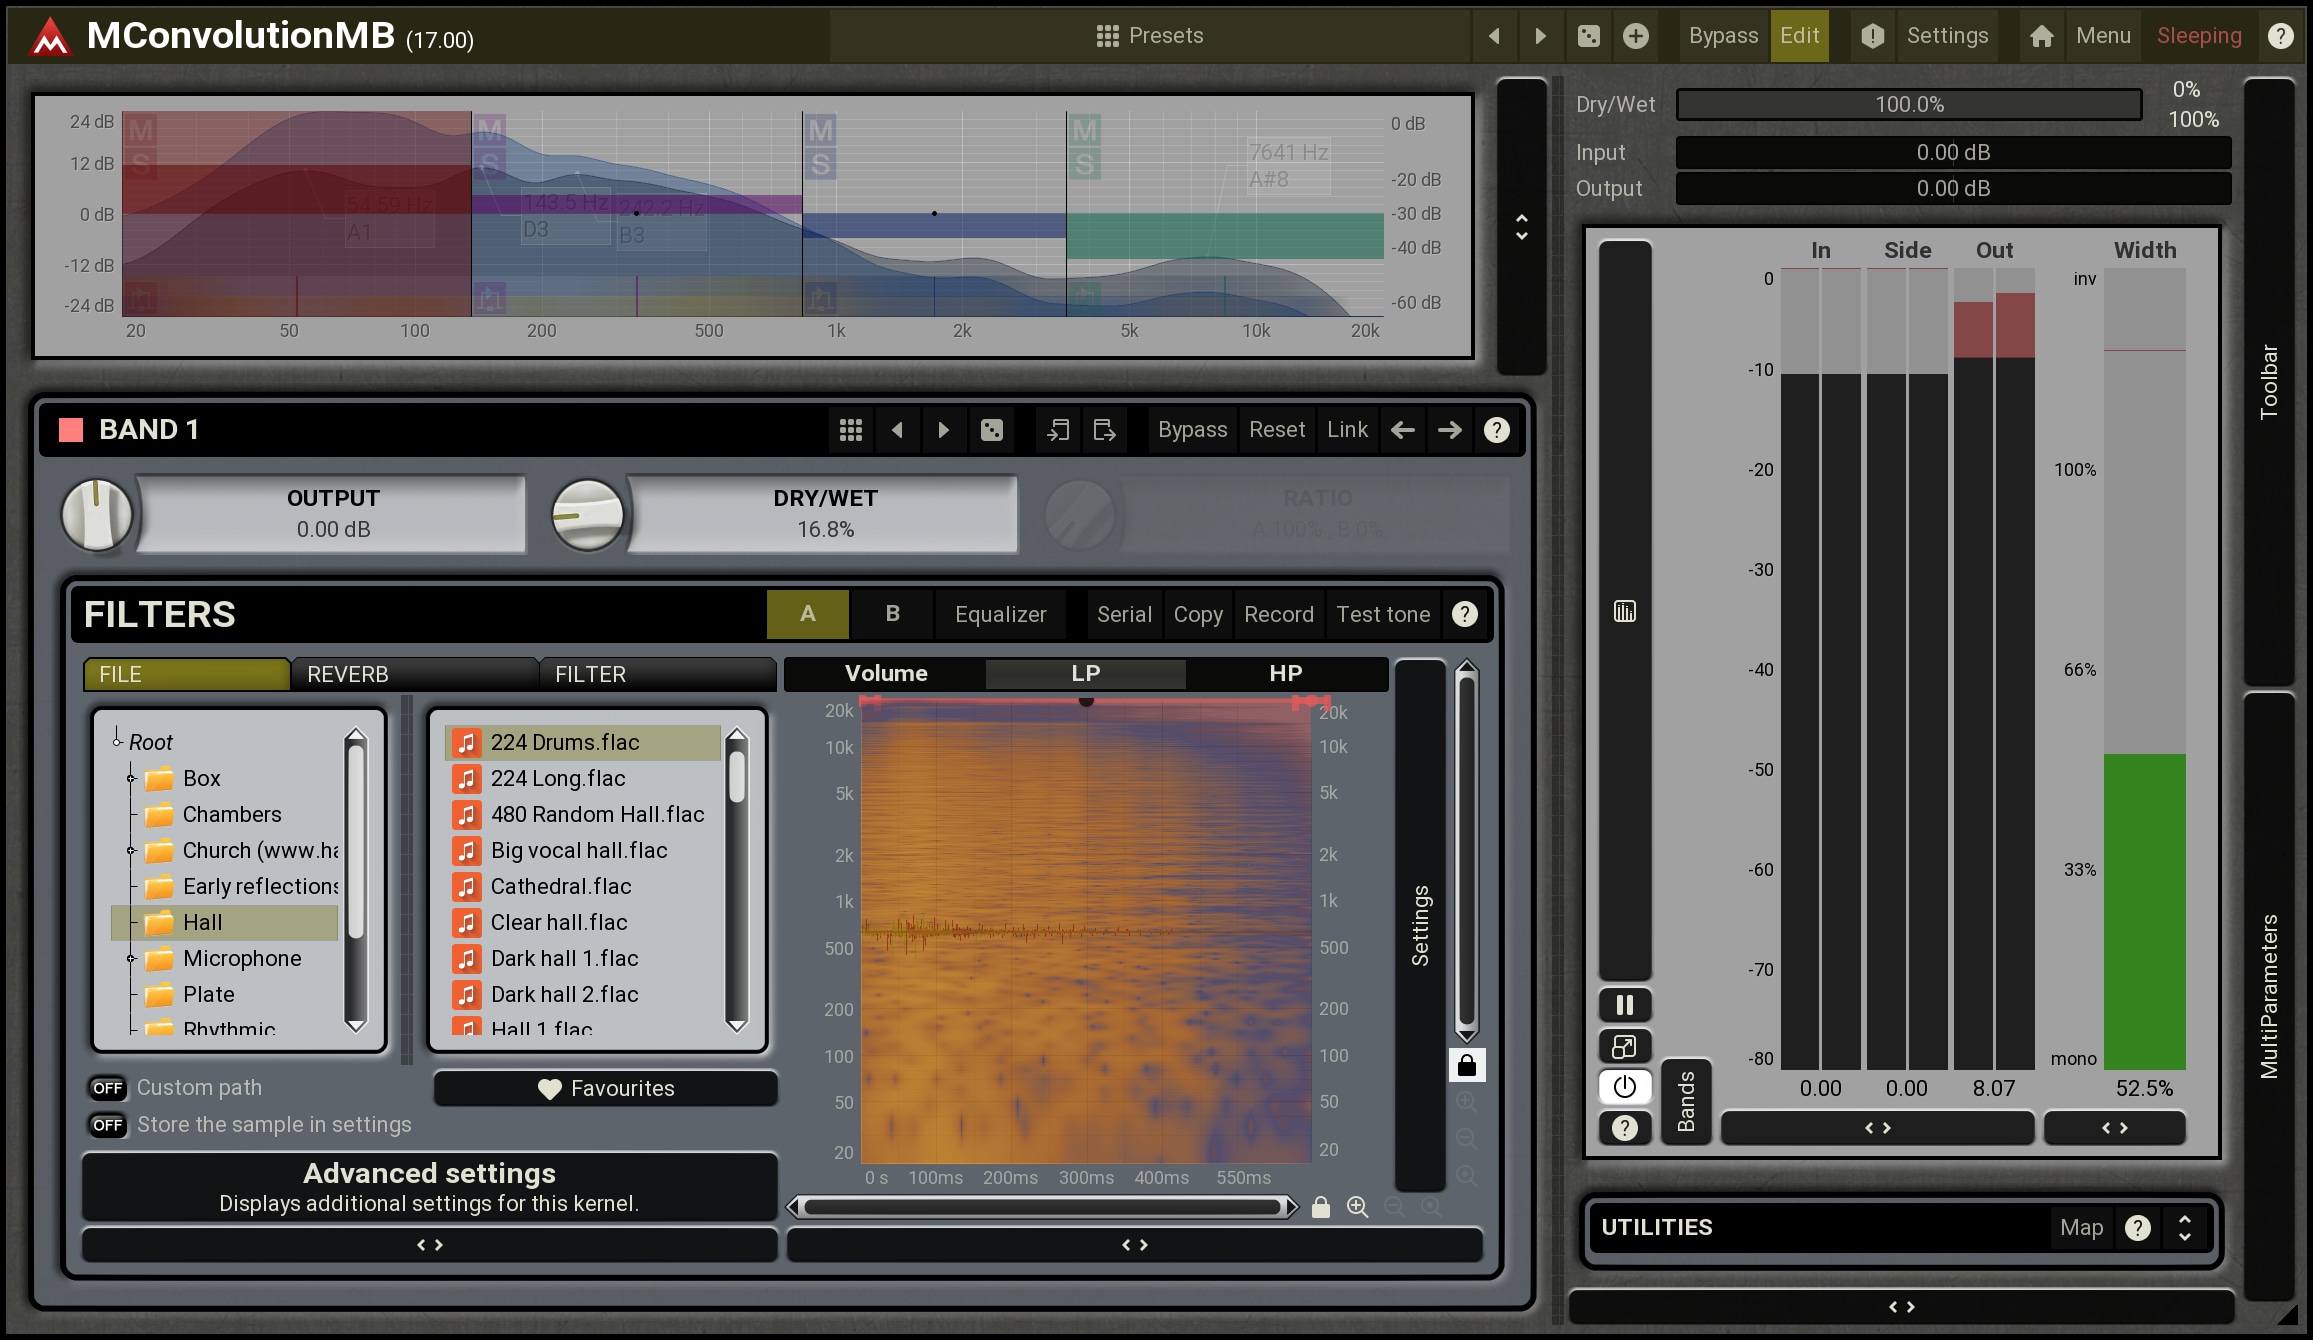Click the home icon next to Menu

click(x=2041, y=36)
